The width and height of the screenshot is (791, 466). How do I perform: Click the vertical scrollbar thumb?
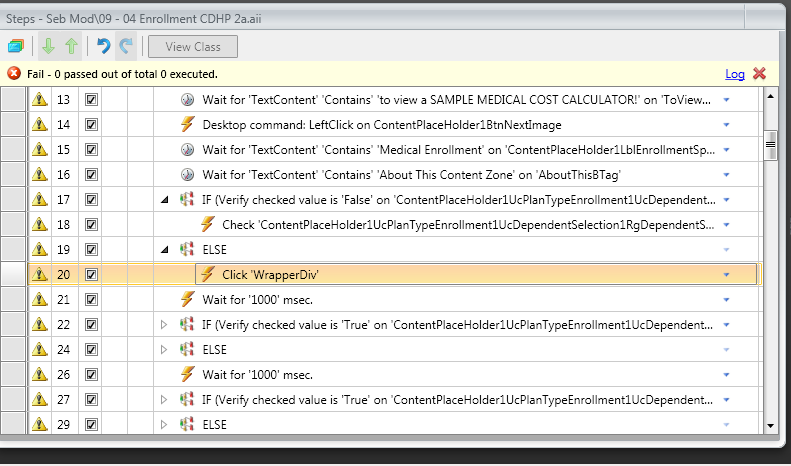click(x=771, y=145)
